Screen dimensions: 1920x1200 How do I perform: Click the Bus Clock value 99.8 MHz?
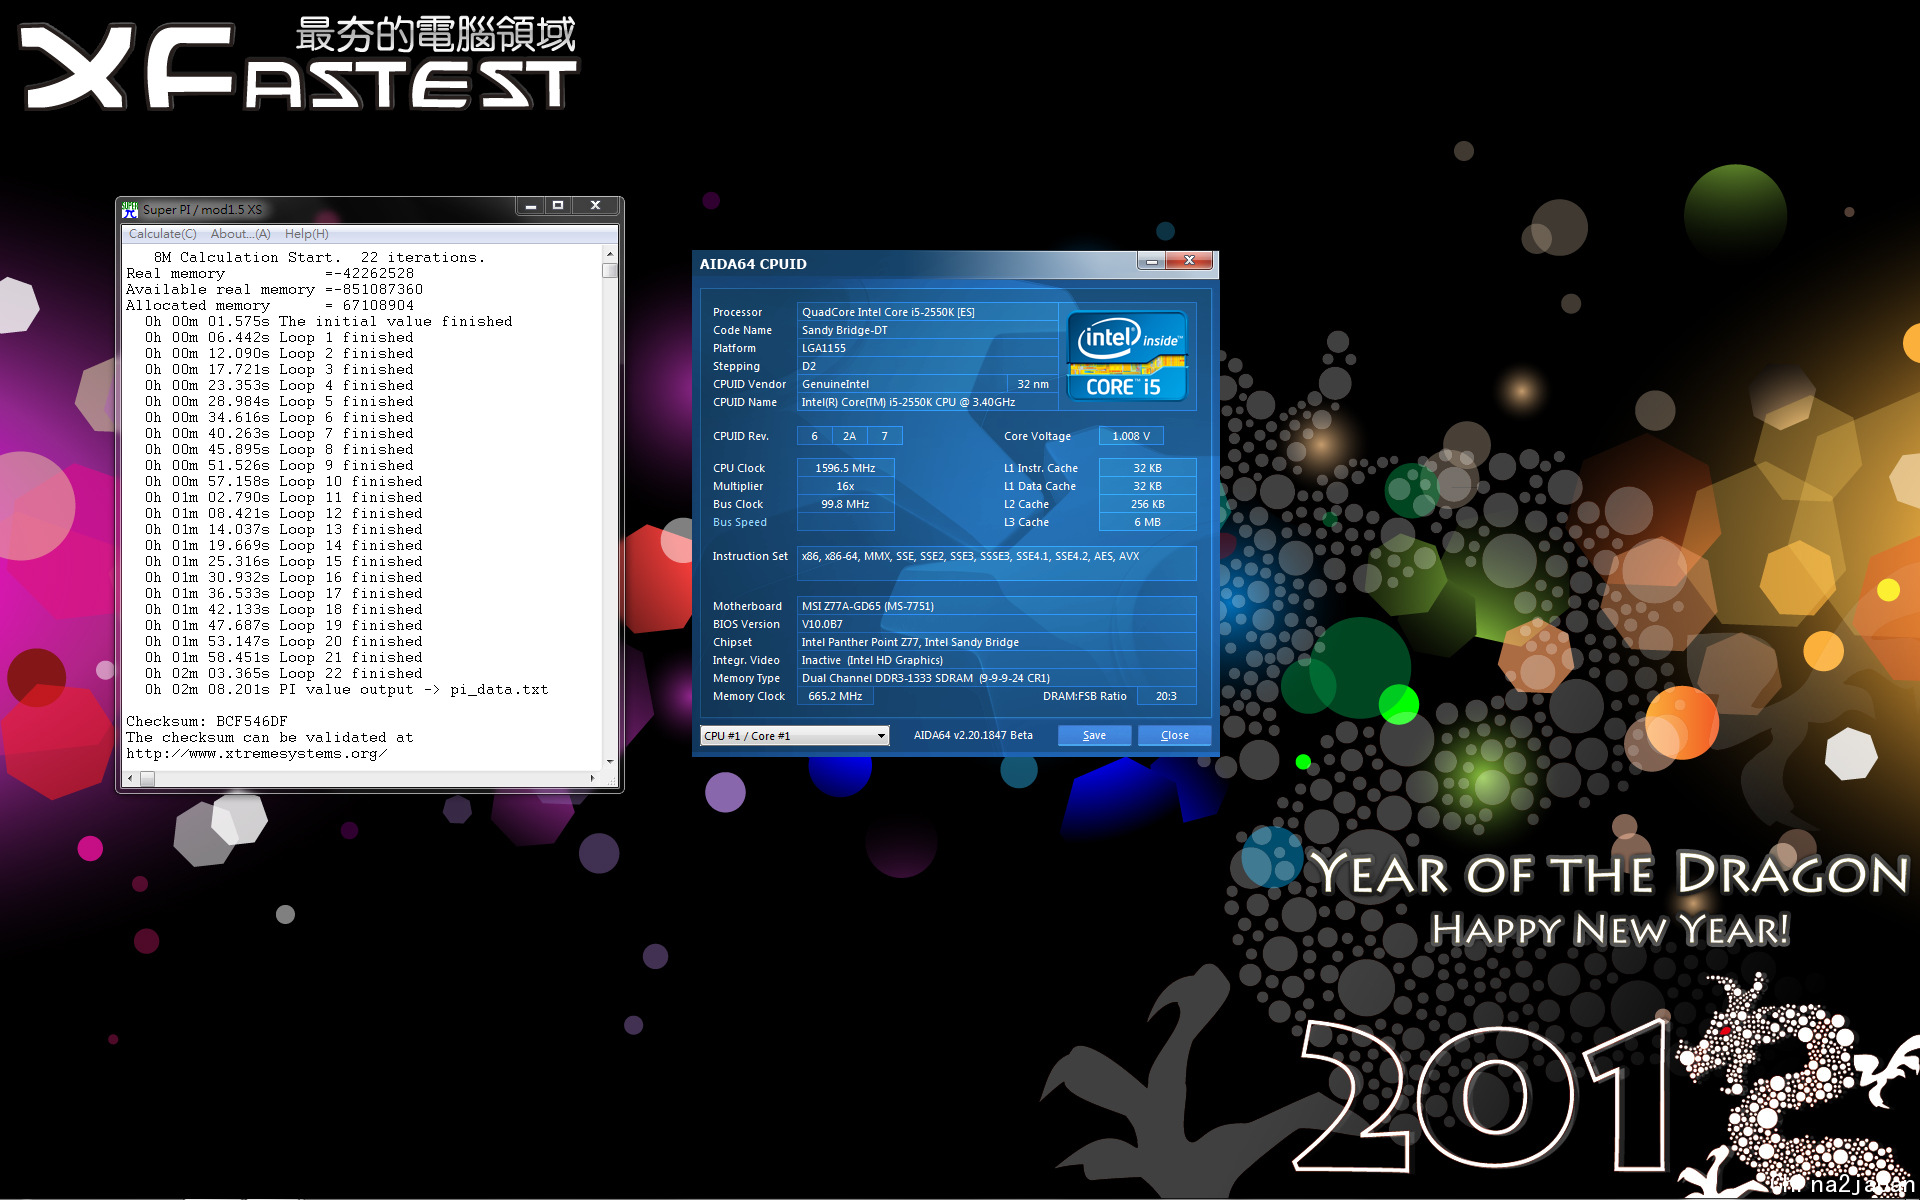pyautogui.click(x=845, y=504)
